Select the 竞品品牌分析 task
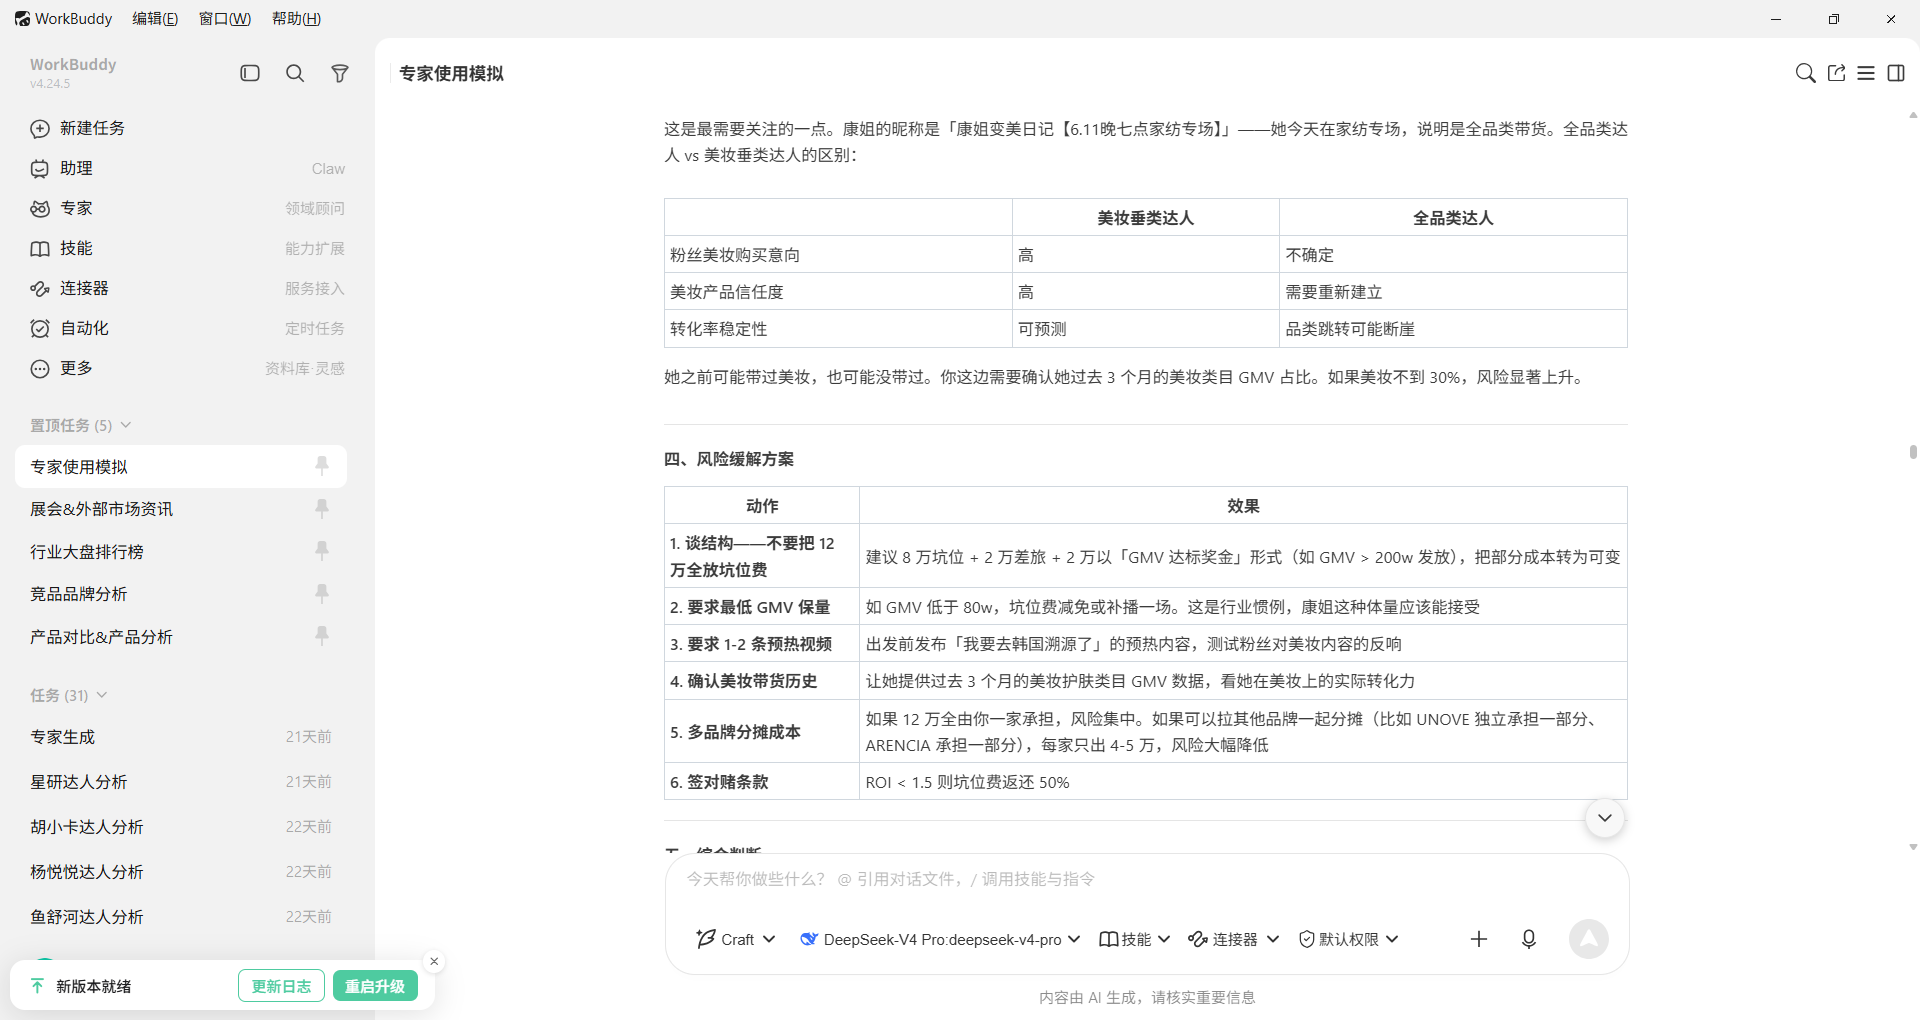This screenshot has height=1020, width=1920. 181,594
